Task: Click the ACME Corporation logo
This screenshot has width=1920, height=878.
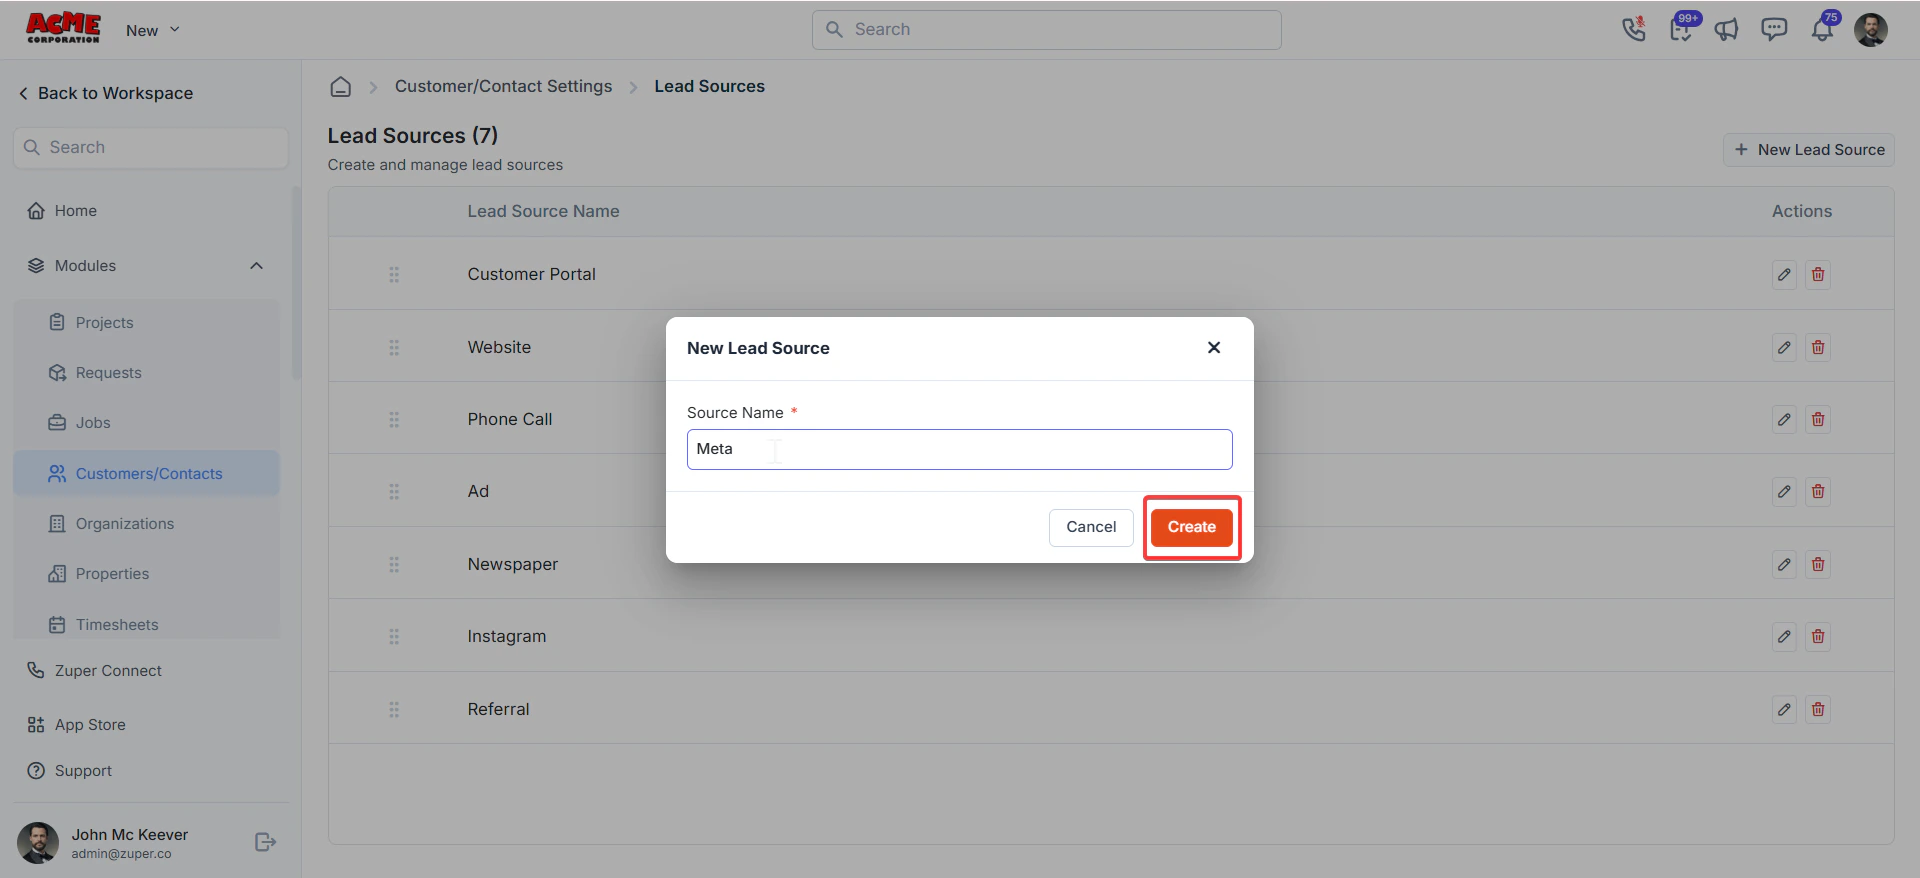Action: (63, 28)
